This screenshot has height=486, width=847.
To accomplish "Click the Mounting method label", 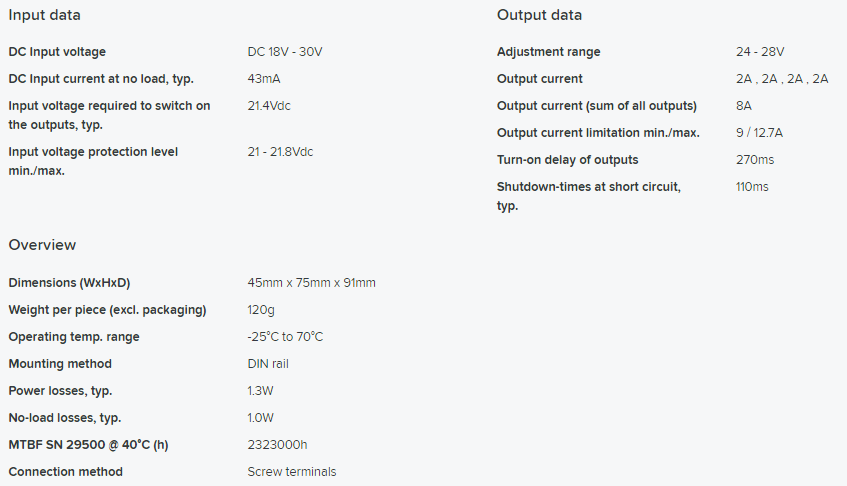I will [60, 364].
